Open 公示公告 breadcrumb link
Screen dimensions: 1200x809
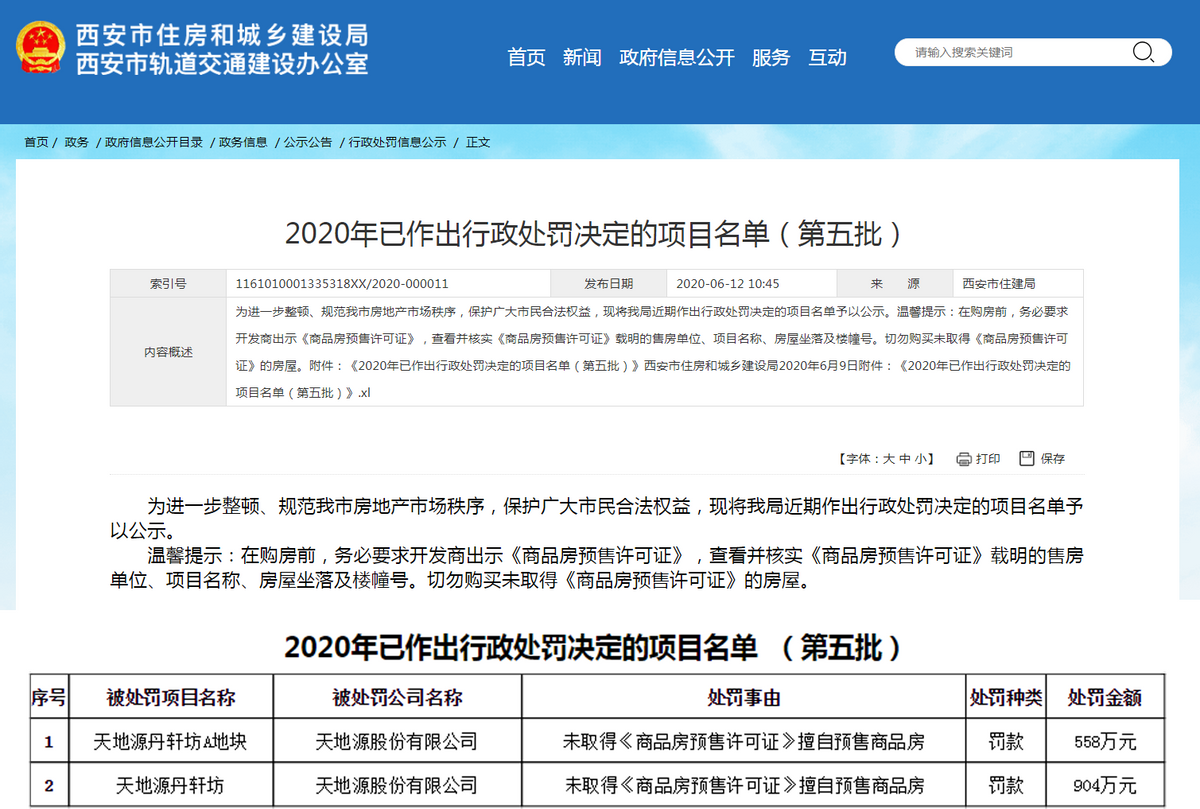tap(308, 142)
